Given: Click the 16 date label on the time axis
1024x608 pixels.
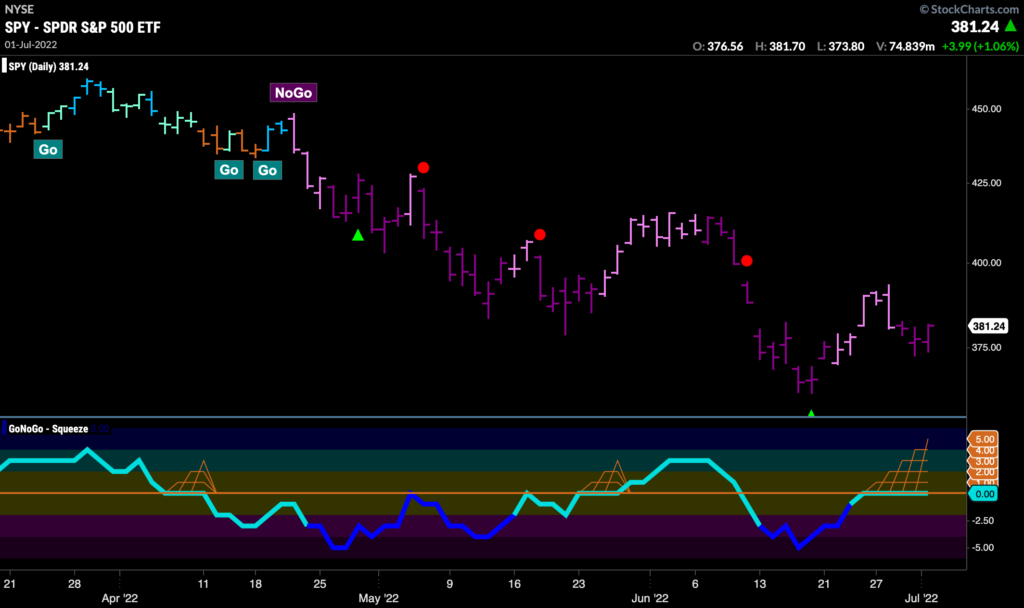Looking at the screenshot, I should pos(515,584).
